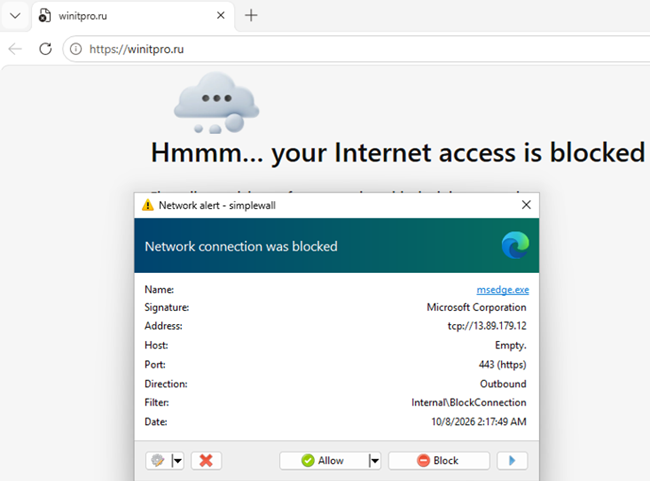Click the Edge logo in alert header
650x481 pixels.
[515, 245]
